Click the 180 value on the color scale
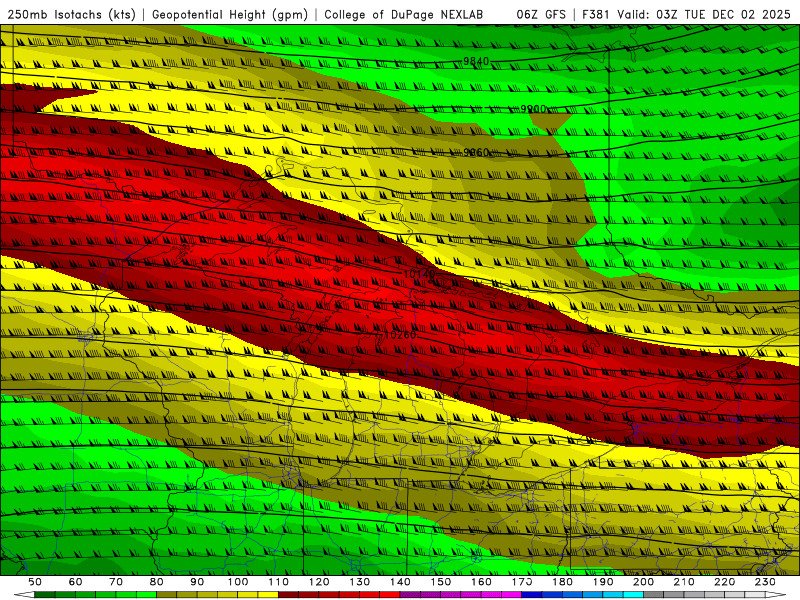This screenshot has height=600, width=800. coord(562,582)
